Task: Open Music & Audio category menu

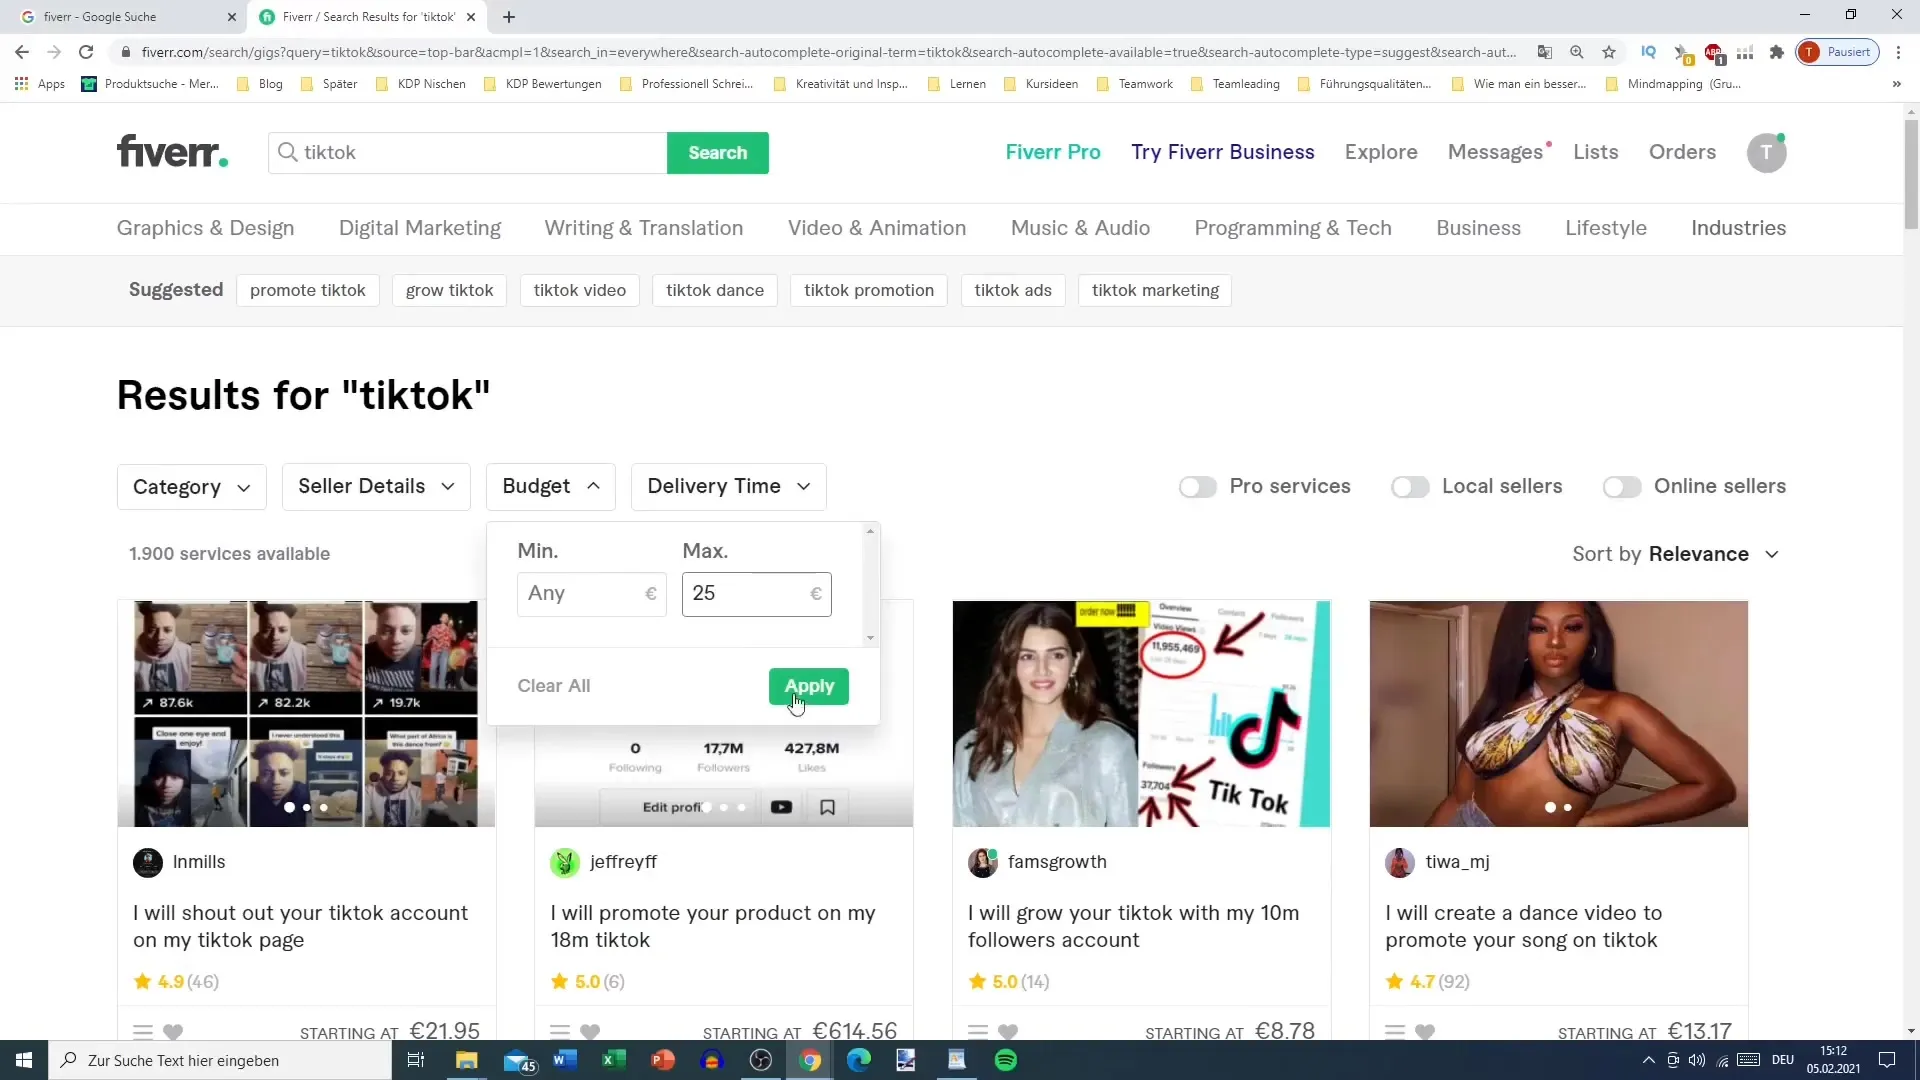Action: click(x=1080, y=228)
